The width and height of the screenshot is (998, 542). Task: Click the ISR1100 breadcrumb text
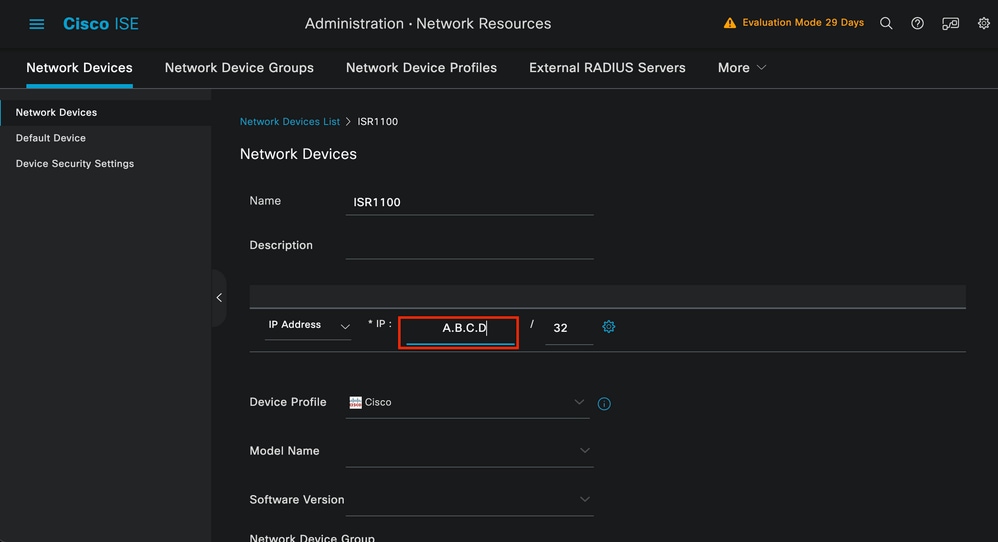(377, 122)
